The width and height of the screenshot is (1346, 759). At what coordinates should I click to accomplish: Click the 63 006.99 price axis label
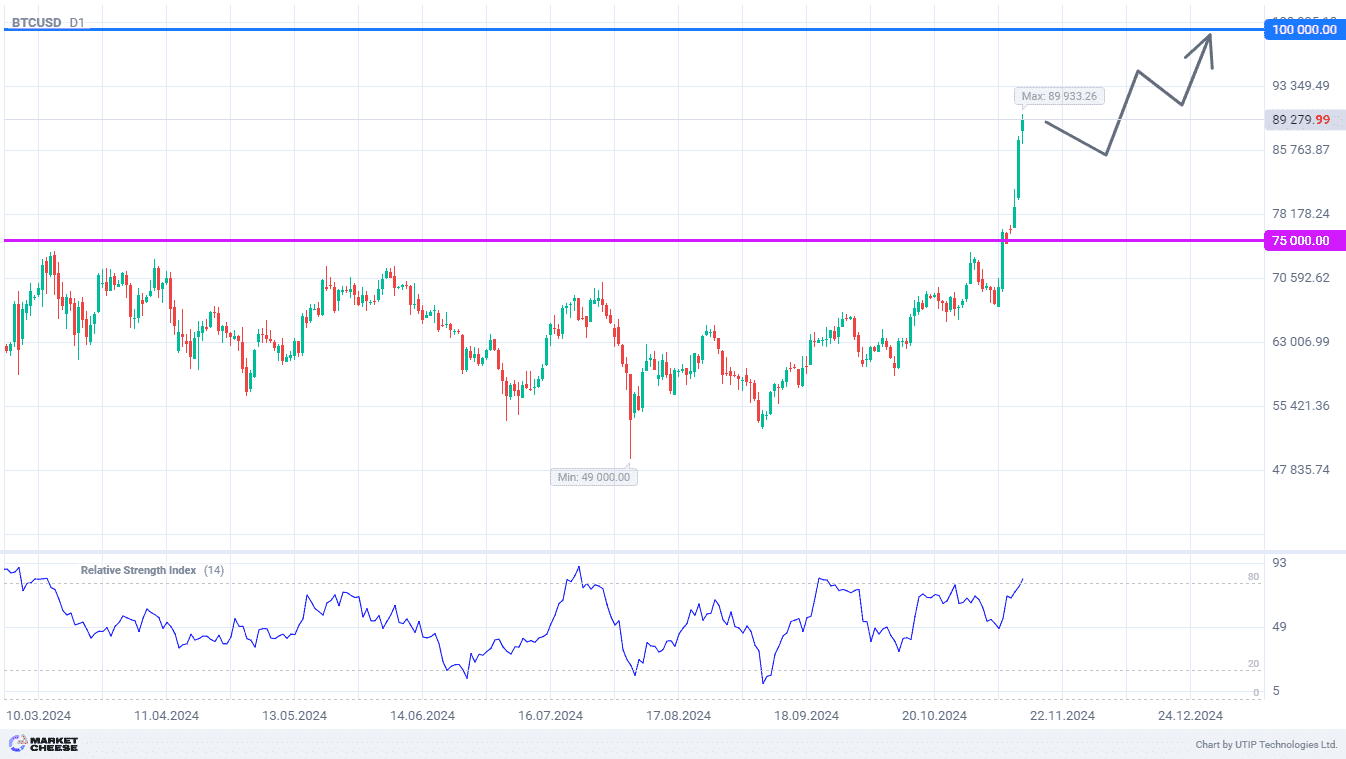(1300, 342)
